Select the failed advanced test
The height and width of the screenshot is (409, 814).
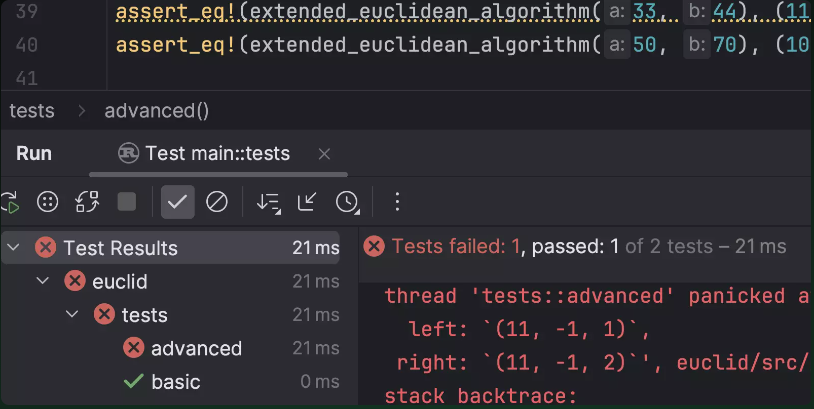pyautogui.click(x=196, y=348)
